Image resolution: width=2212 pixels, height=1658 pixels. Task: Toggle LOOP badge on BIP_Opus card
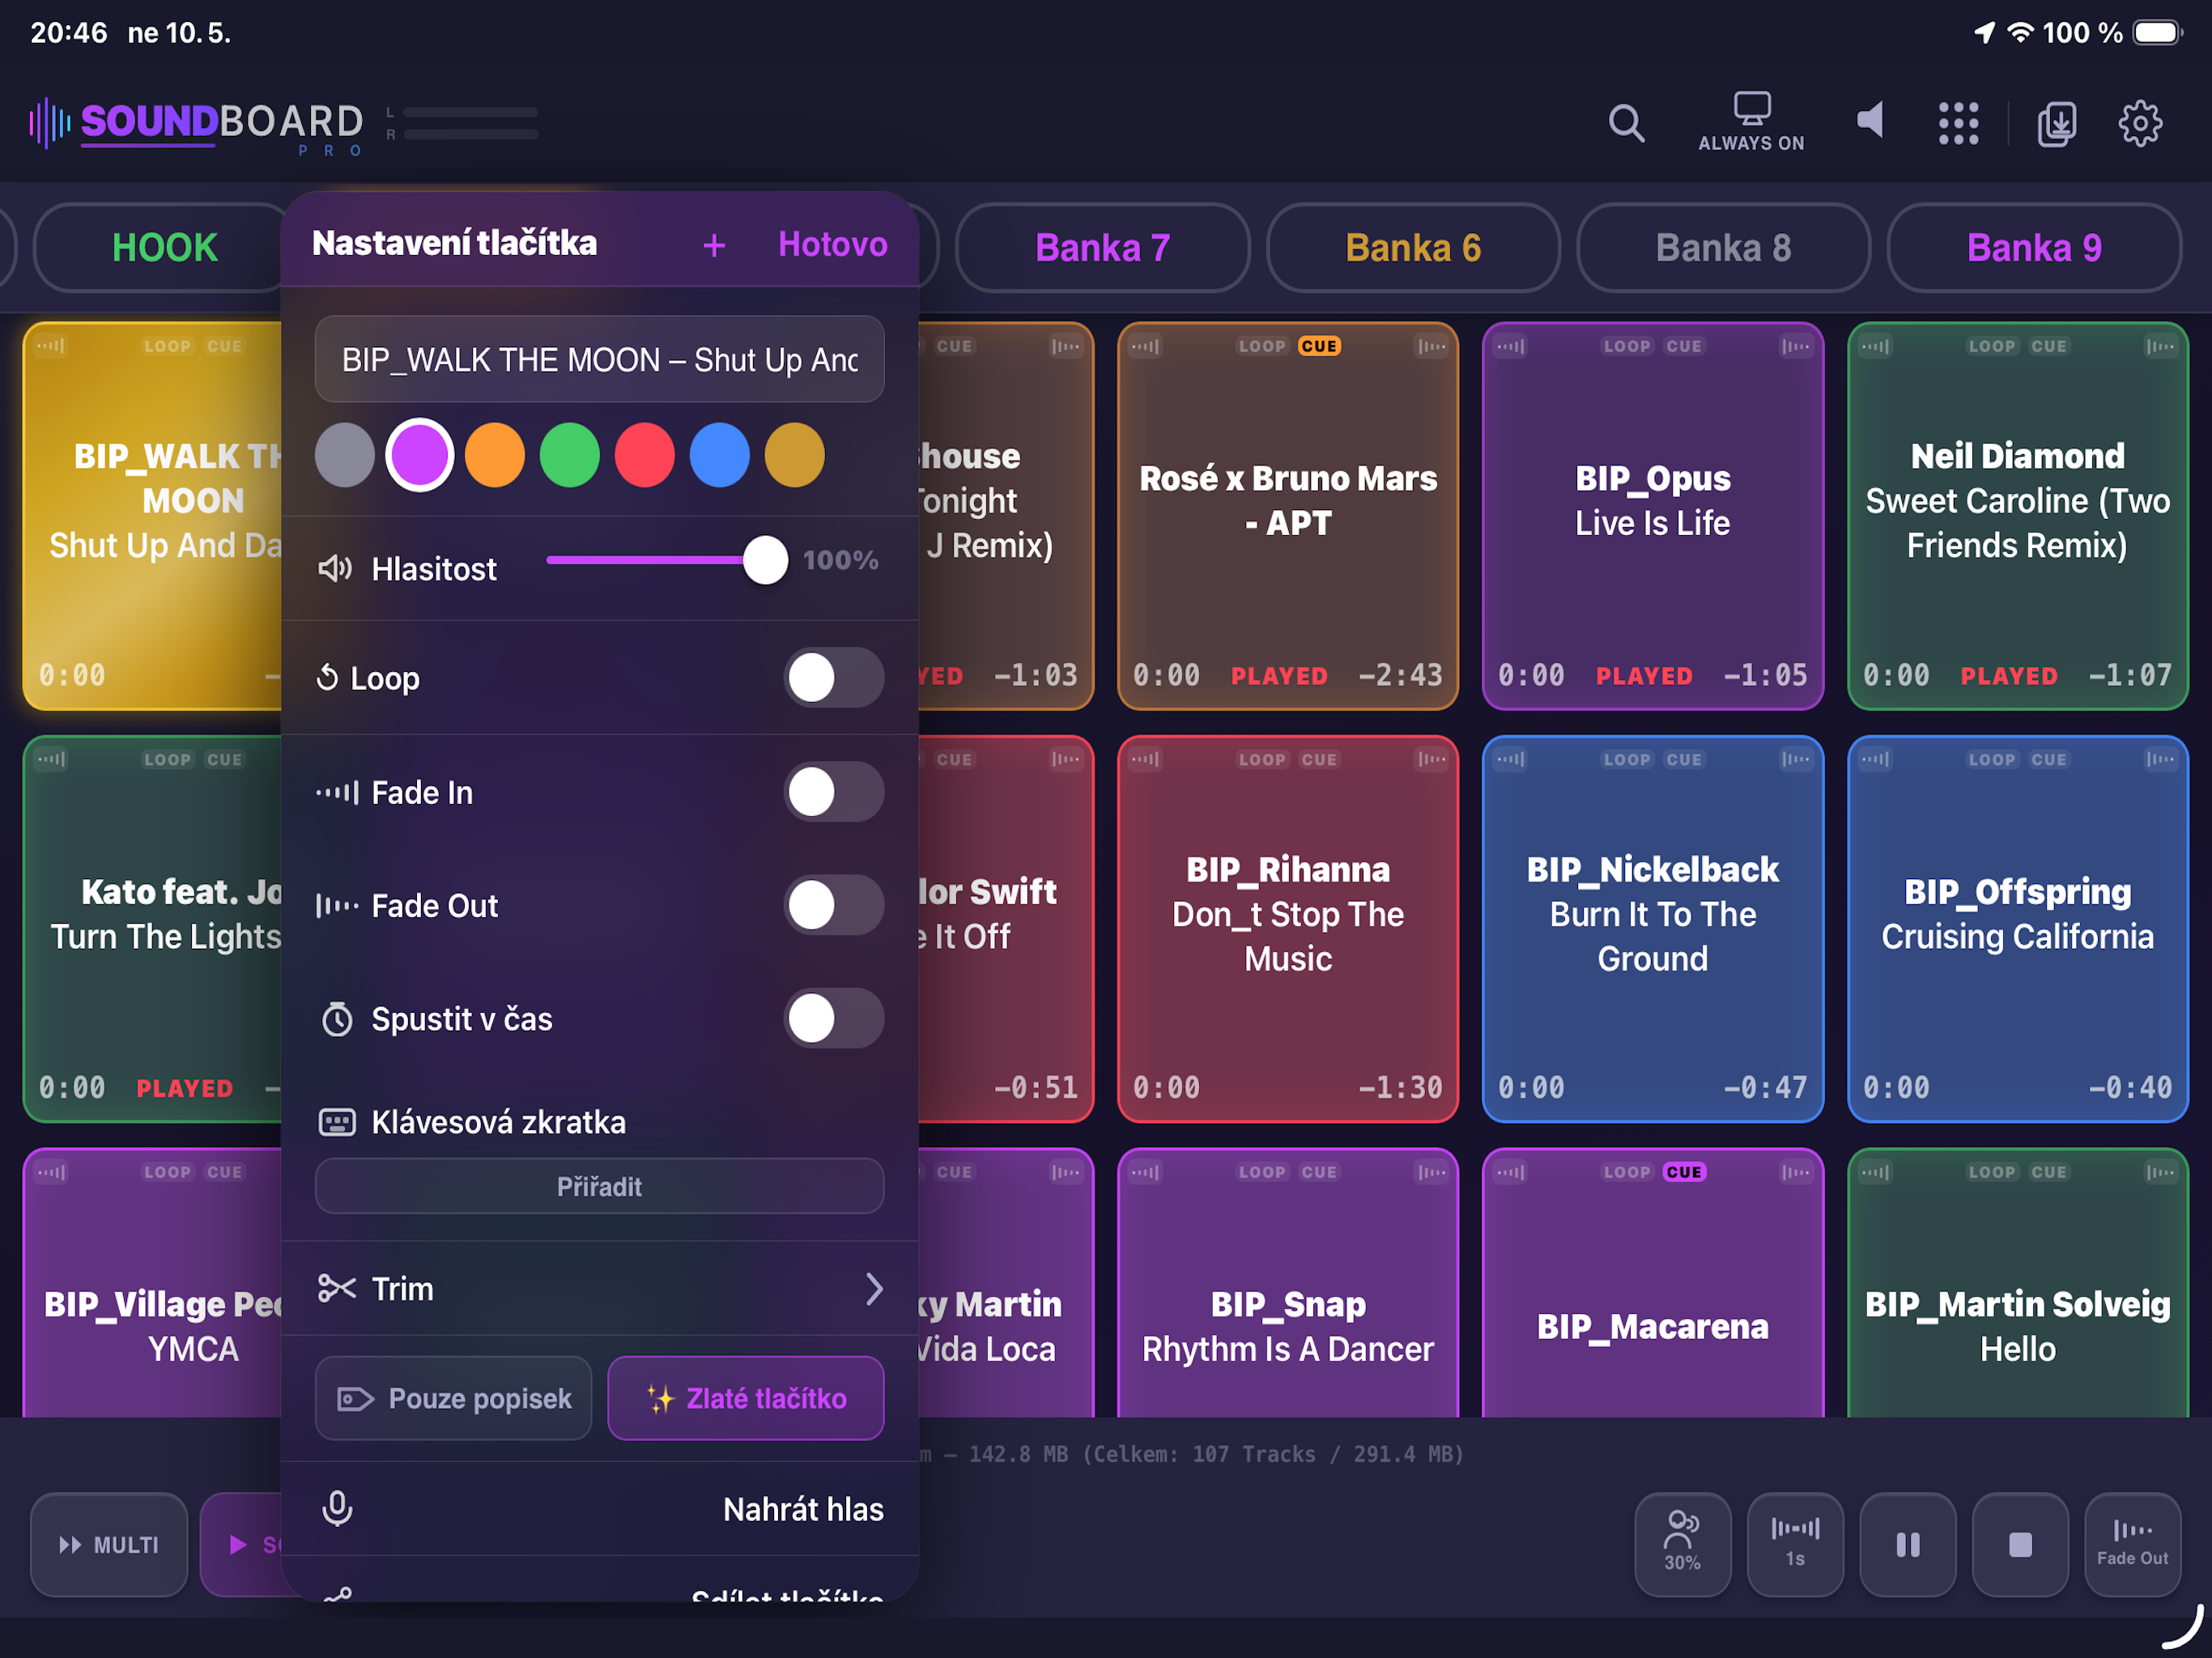pos(1626,346)
